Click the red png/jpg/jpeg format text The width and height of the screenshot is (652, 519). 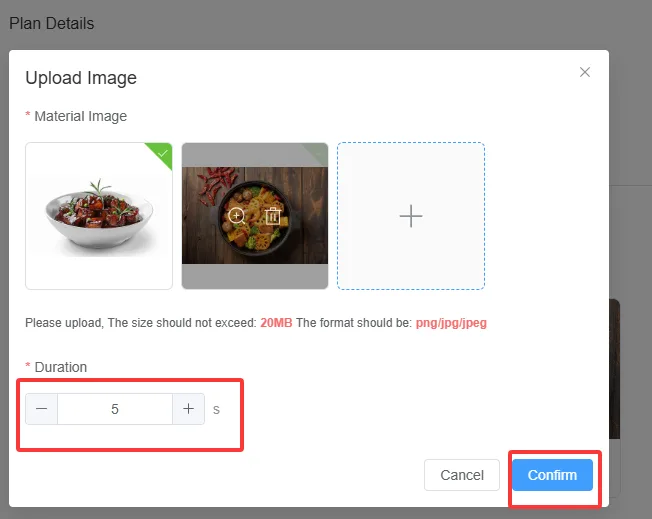(451, 323)
